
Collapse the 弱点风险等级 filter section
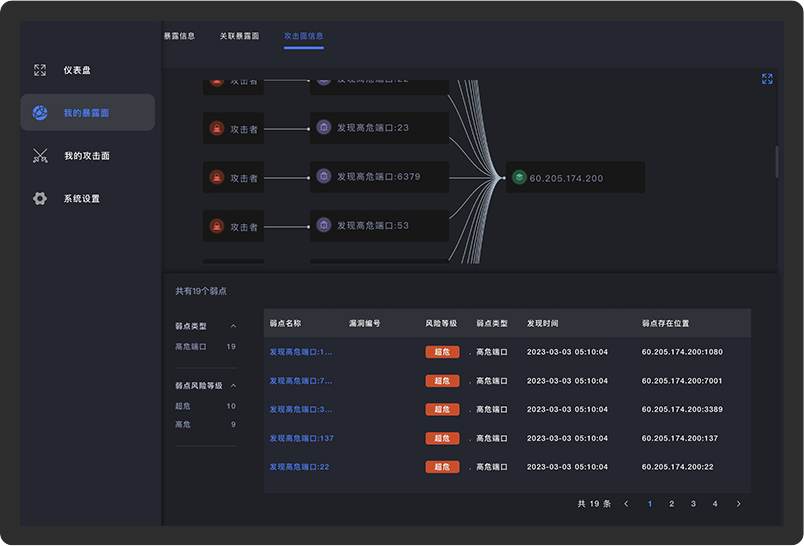[x=233, y=386]
